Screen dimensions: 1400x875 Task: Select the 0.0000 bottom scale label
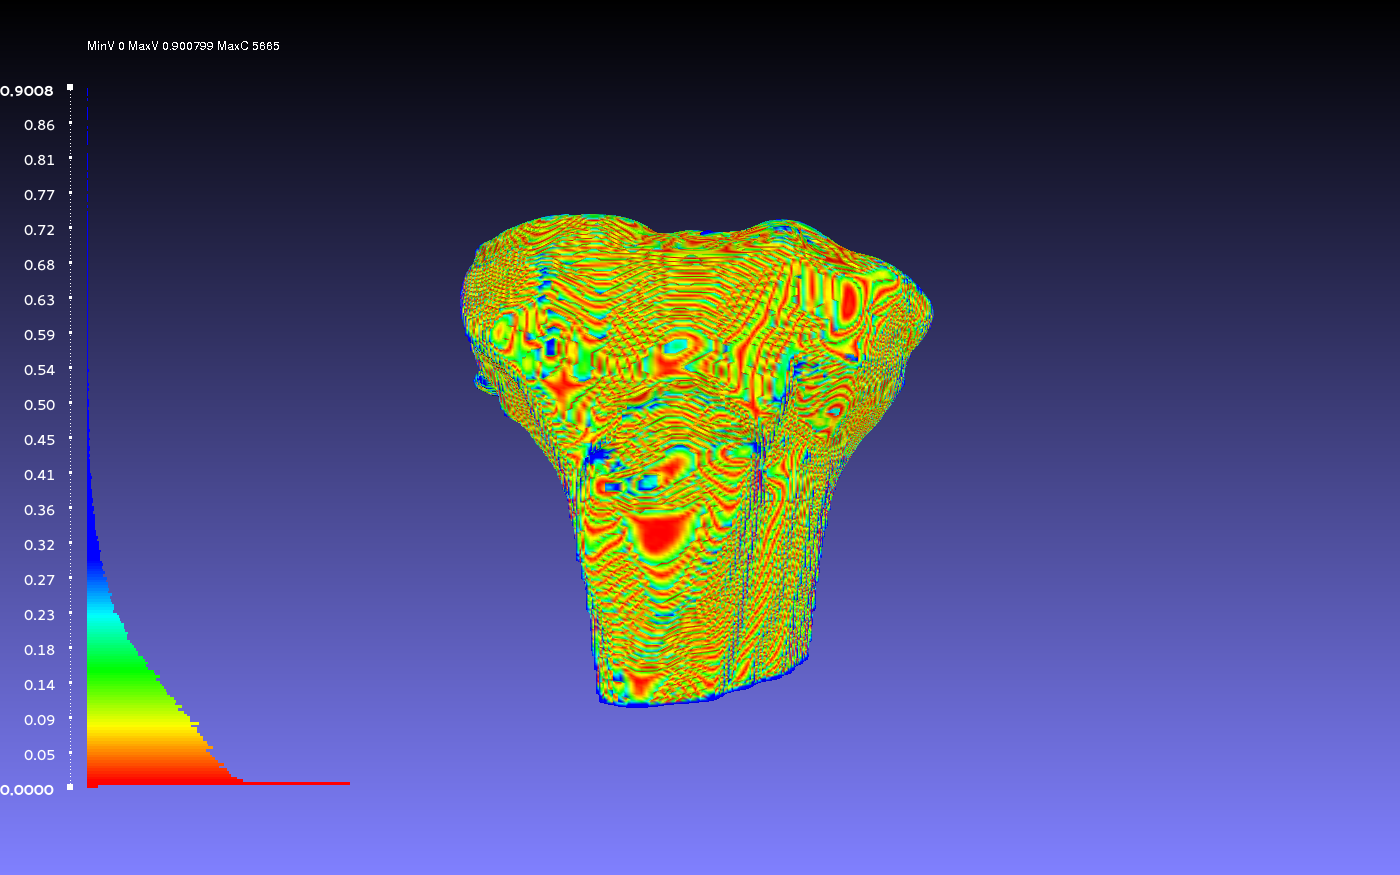[x=27, y=790]
